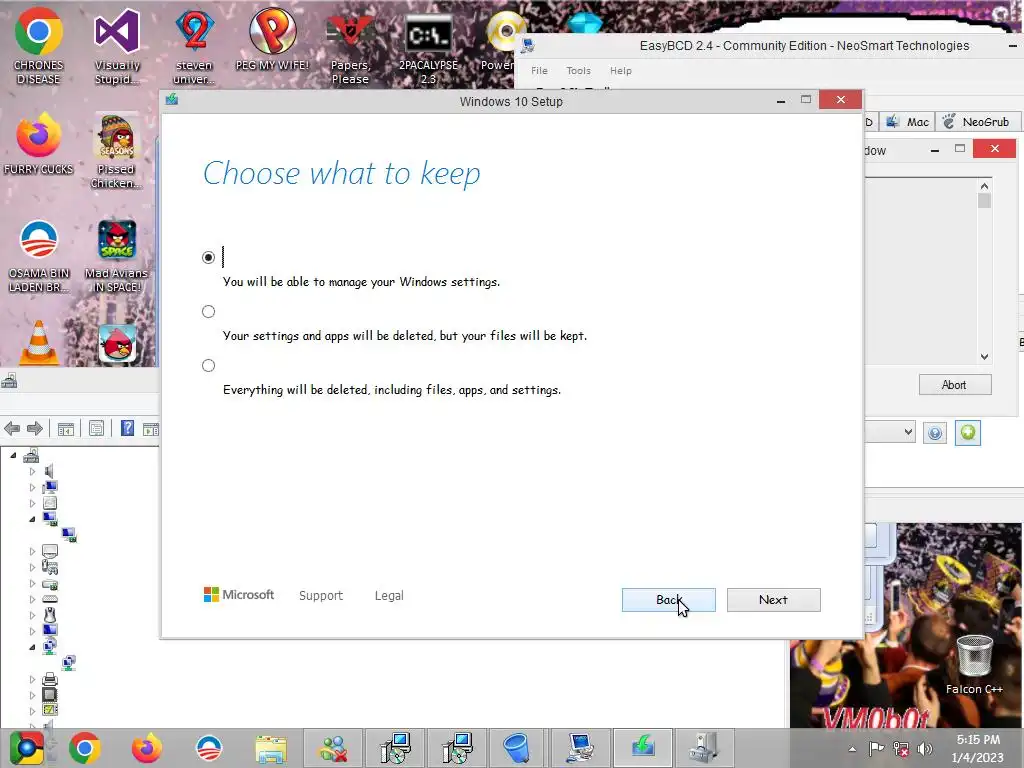Select the display adapter child device in the tree
1024x768 pixels.
tap(69, 535)
